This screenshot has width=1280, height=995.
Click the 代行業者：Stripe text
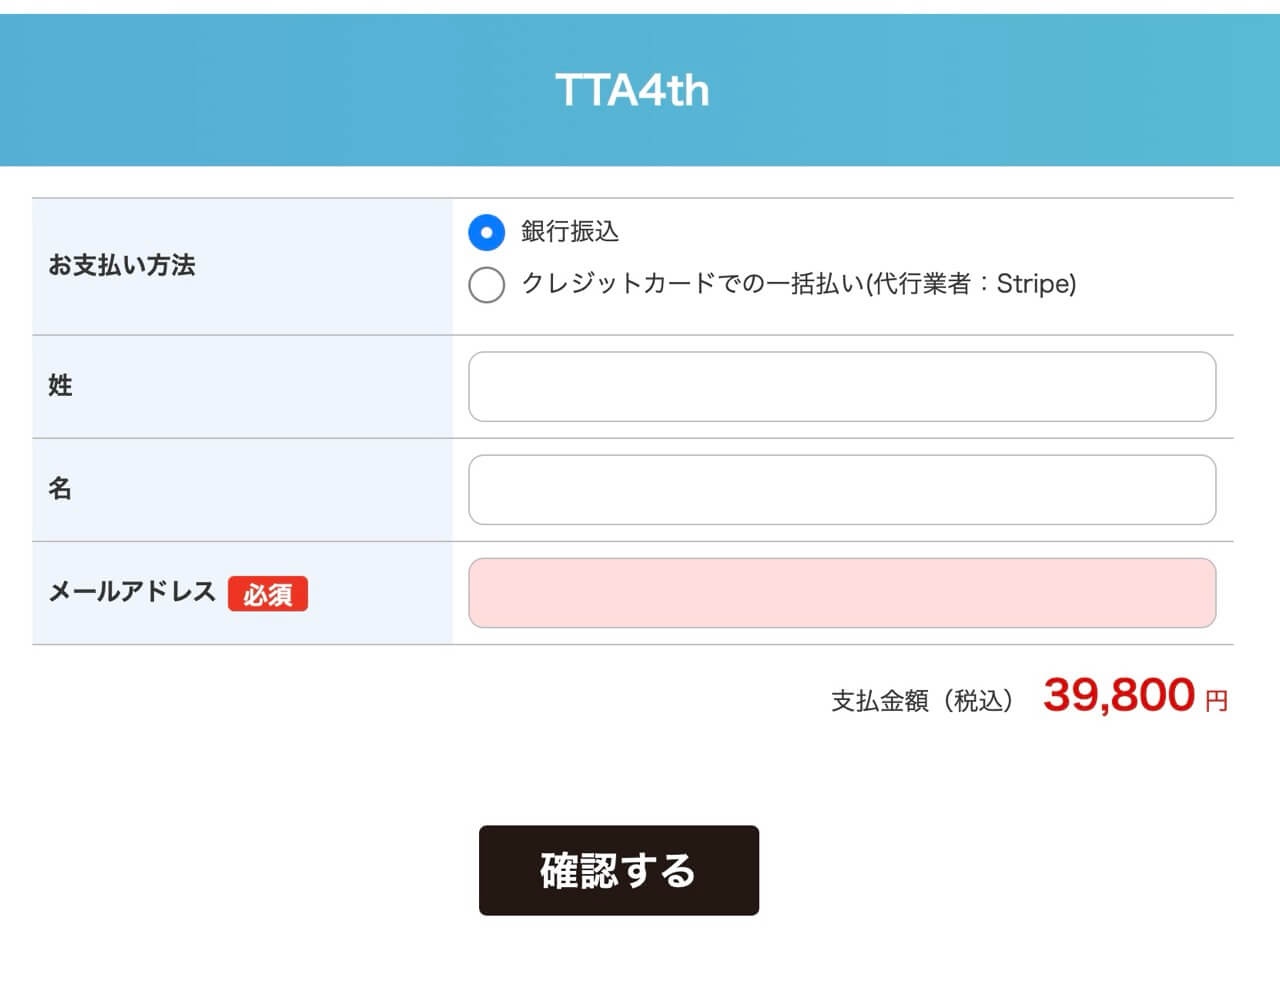(970, 284)
